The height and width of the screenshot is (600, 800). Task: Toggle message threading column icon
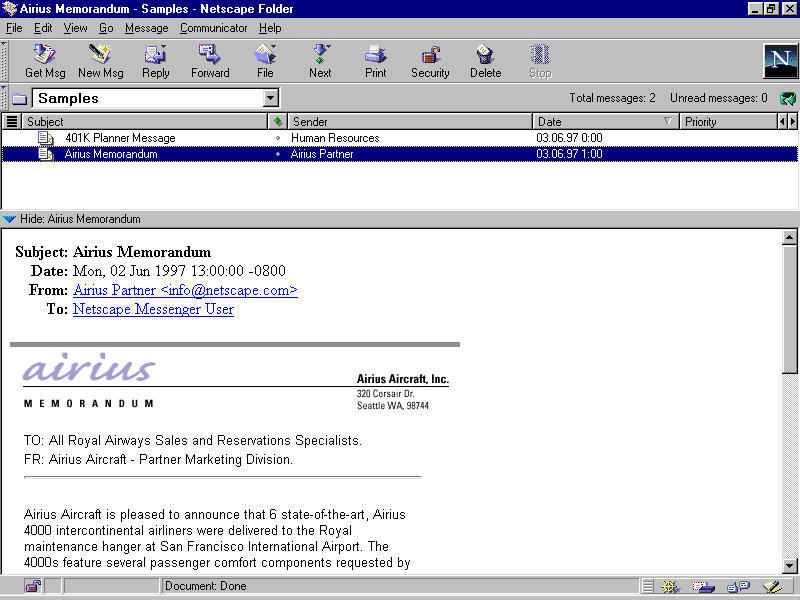[12, 121]
